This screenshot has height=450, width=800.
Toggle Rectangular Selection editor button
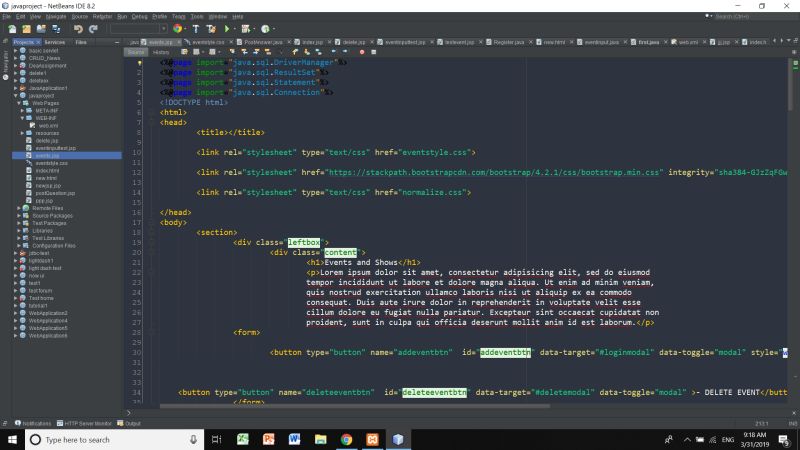tap(281, 52)
